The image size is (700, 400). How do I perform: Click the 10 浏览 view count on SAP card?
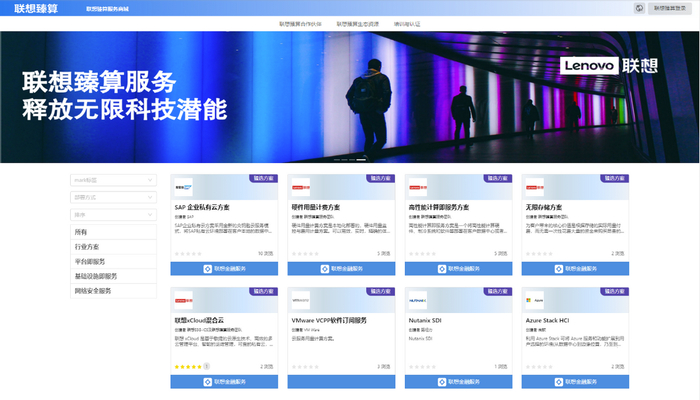pos(265,254)
